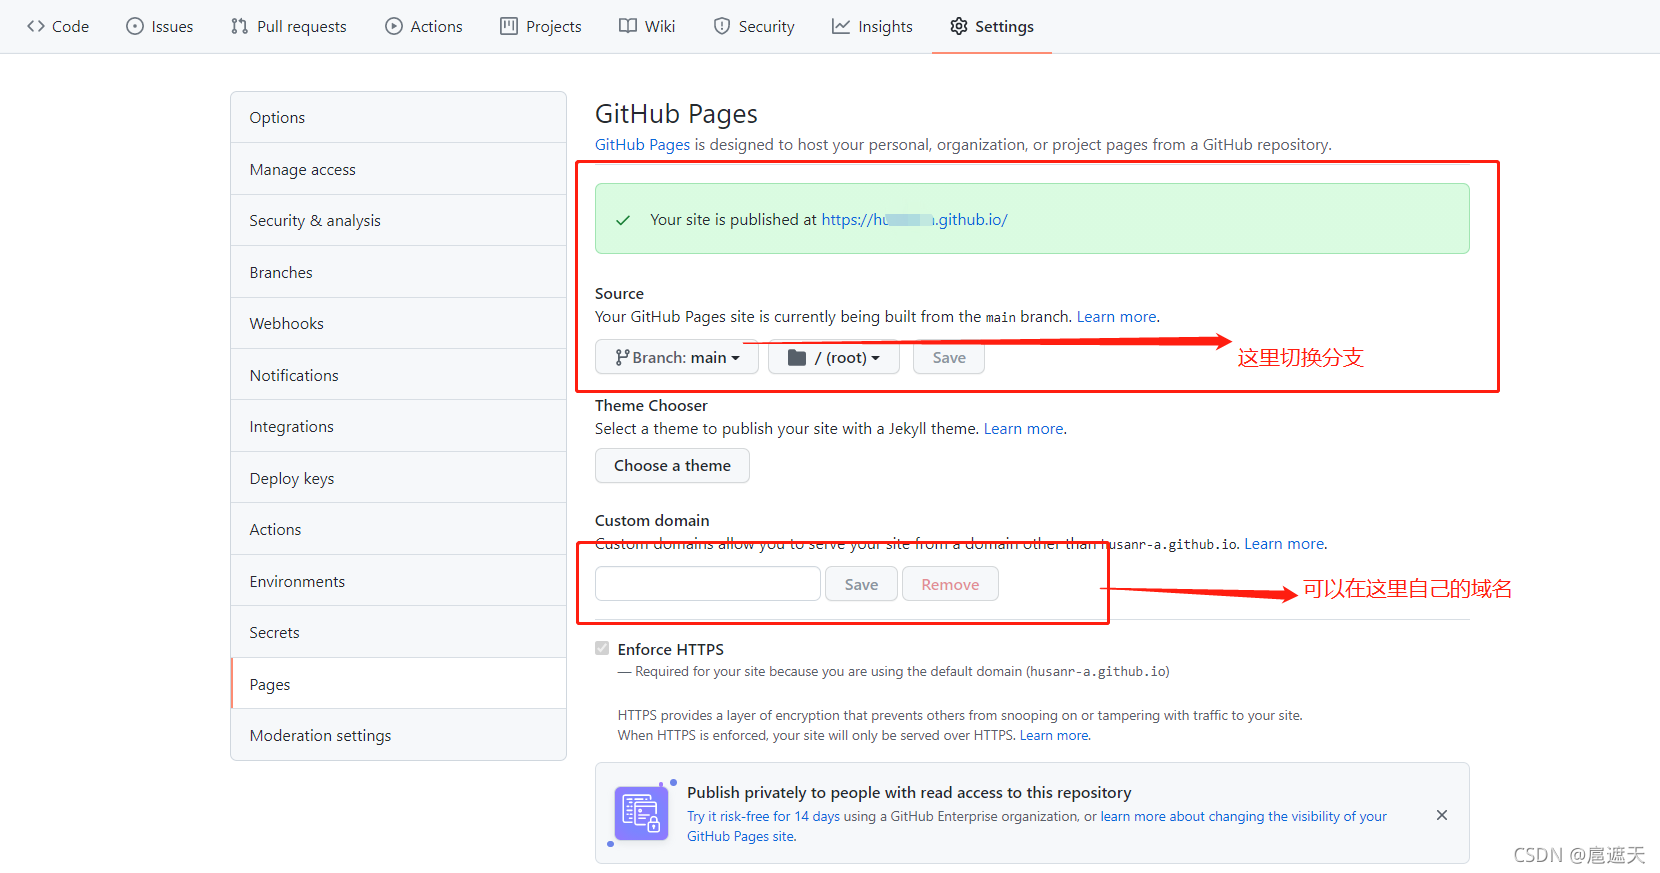This screenshot has width=1660, height=873.
Task: Open the Issues tab
Action: click(x=160, y=26)
